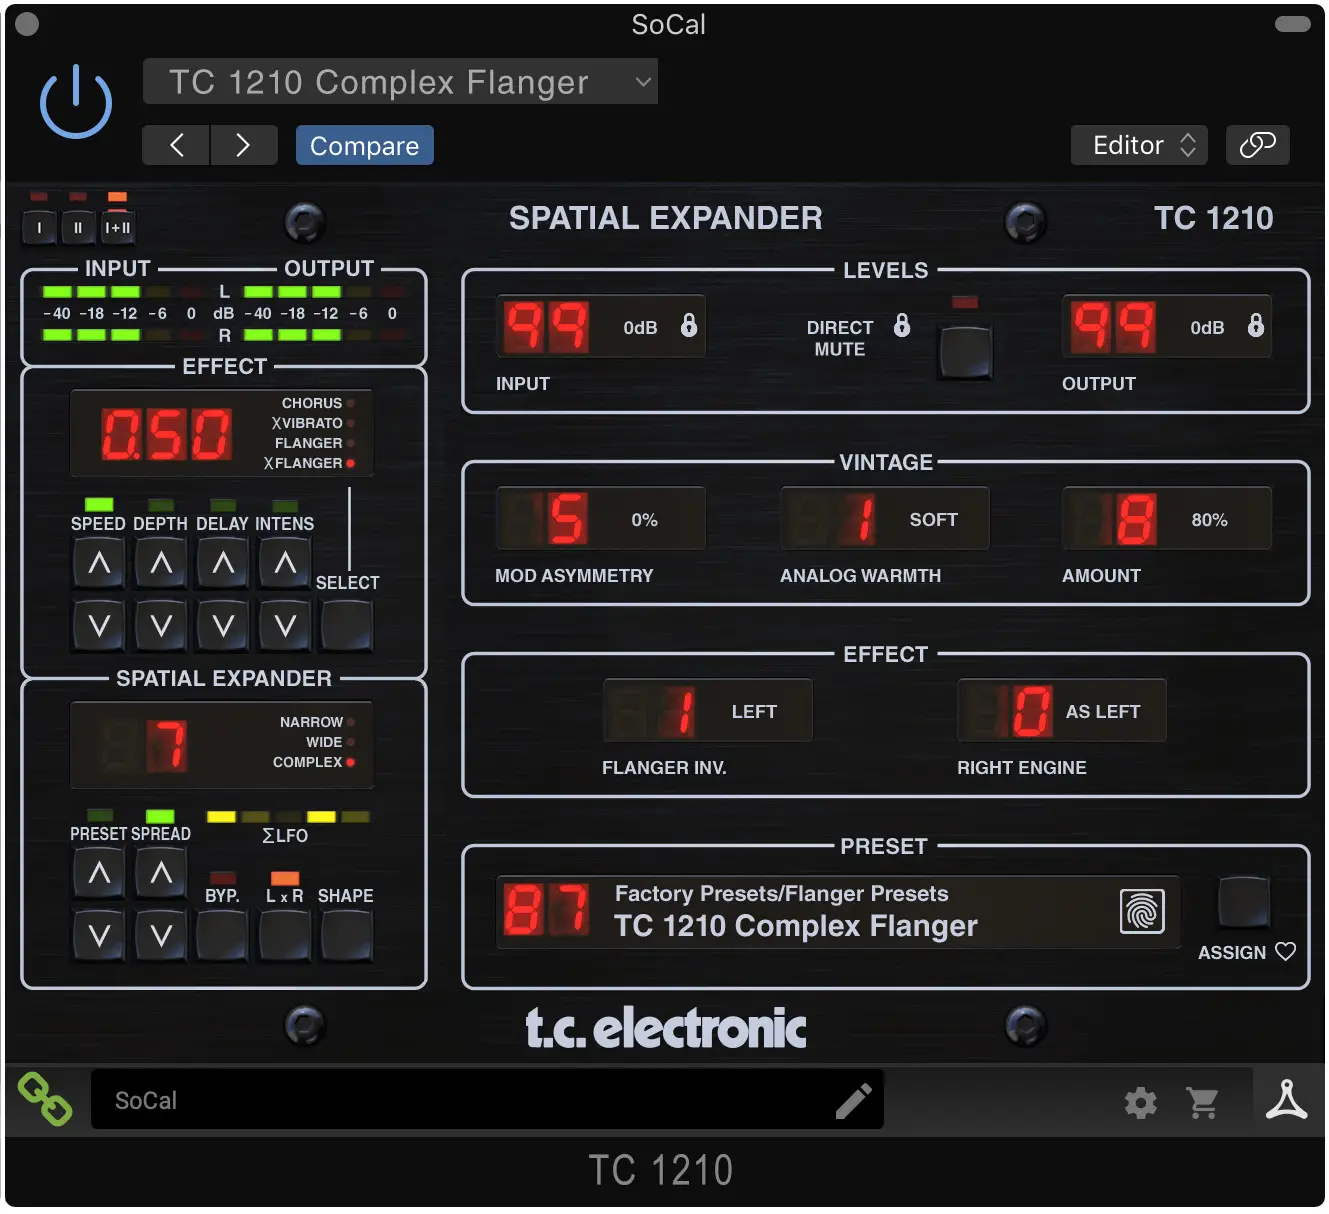Click the SoCal instance name field
The image size is (1329, 1214).
[x=487, y=1100]
